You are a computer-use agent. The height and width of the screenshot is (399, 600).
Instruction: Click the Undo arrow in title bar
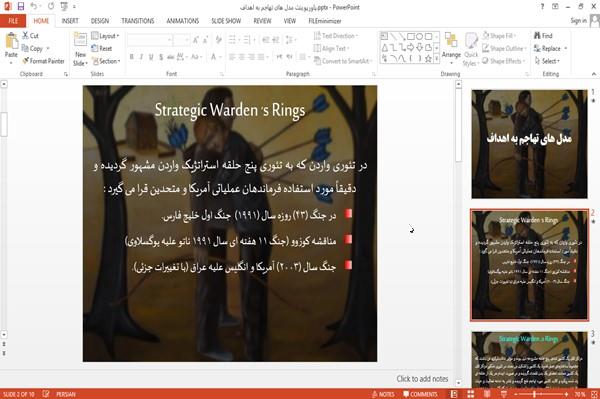[34, 7]
